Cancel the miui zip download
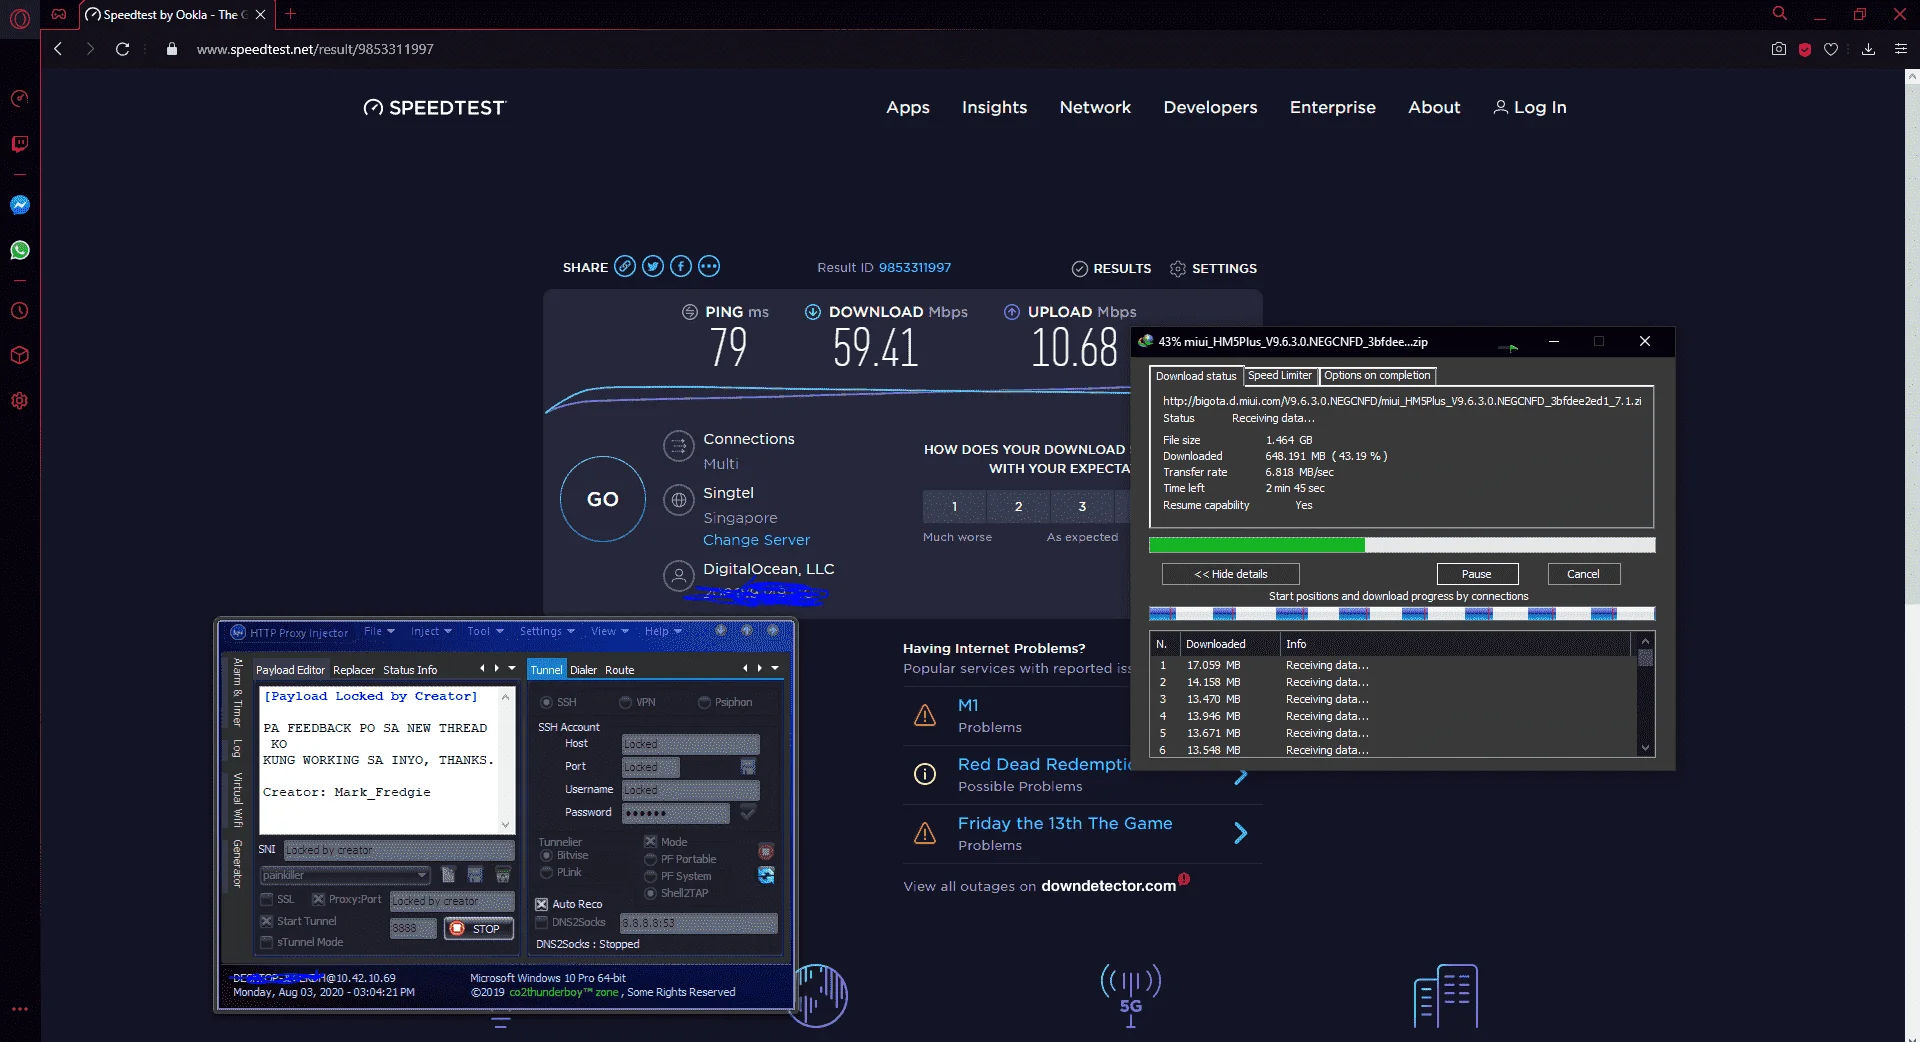The height and width of the screenshot is (1042, 1920). pyautogui.click(x=1583, y=574)
